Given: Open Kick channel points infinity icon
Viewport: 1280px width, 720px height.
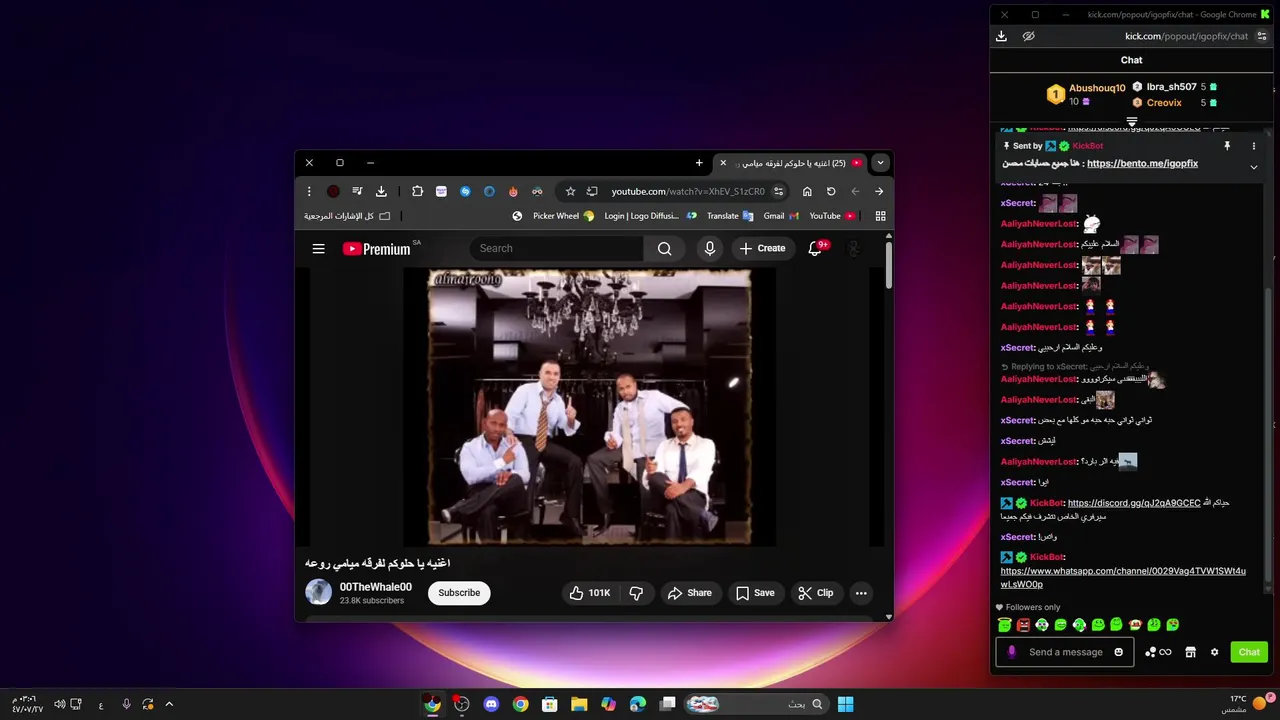Looking at the screenshot, I should (1158, 652).
